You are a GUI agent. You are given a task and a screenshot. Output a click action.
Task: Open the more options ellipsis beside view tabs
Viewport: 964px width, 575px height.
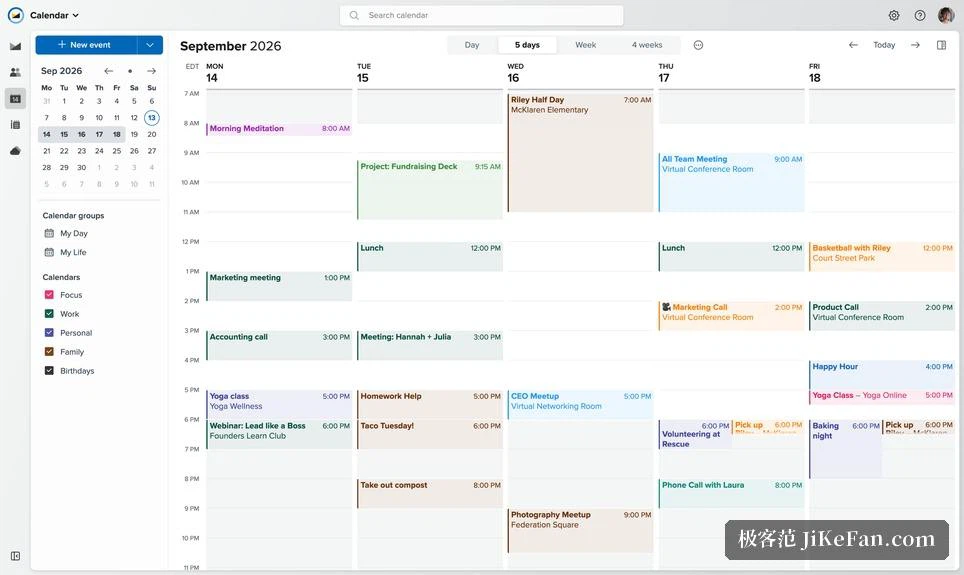click(698, 45)
